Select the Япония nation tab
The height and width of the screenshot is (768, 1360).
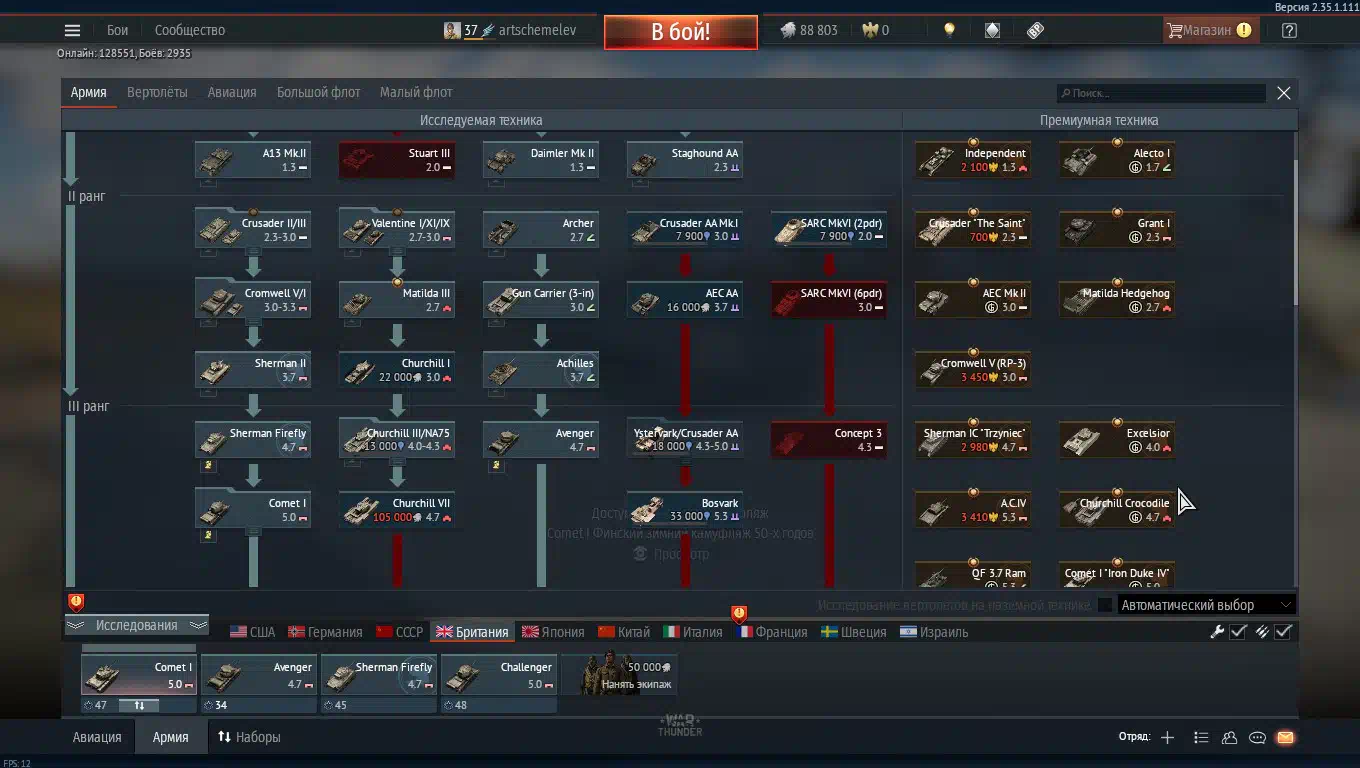pyautogui.click(x=553, y=632)
